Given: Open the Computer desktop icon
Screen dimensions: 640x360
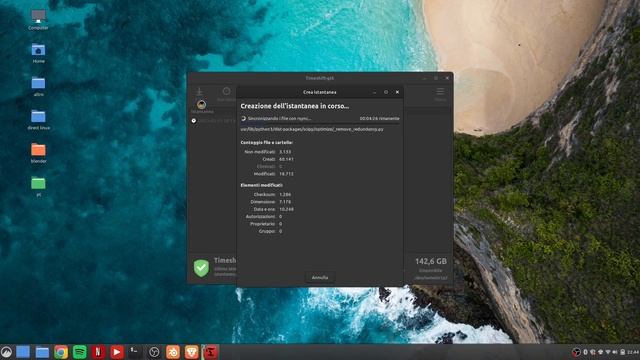Looking at the screenshot, I should coord(38,20).
